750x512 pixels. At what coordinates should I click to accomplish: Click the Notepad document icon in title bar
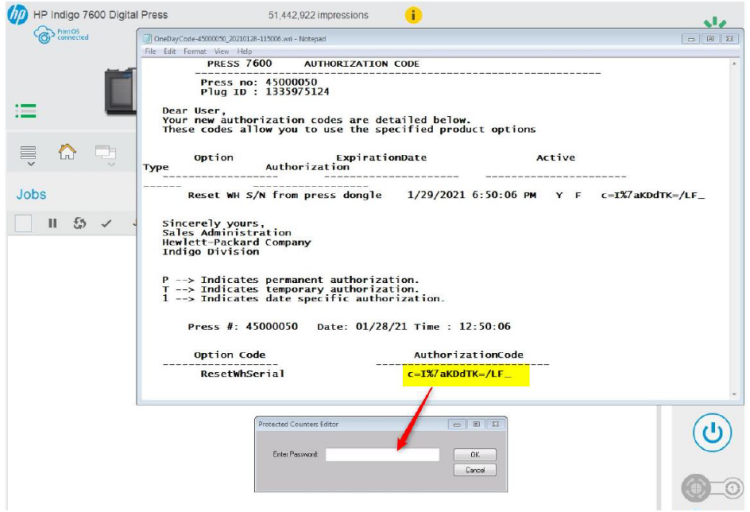(147, 39)
